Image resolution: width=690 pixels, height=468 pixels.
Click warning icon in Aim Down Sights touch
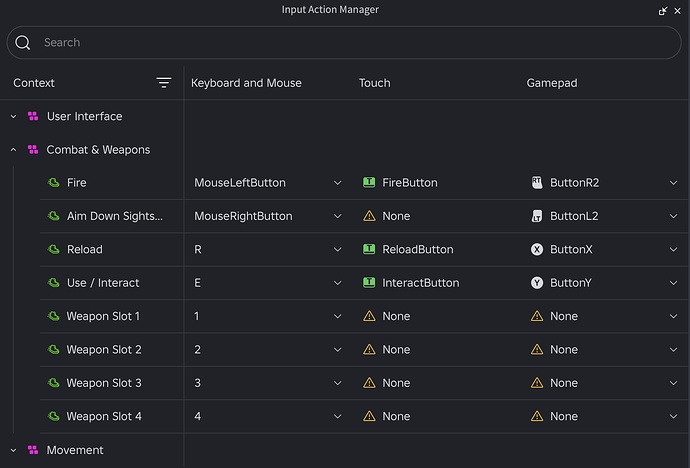tap(369, 216)
